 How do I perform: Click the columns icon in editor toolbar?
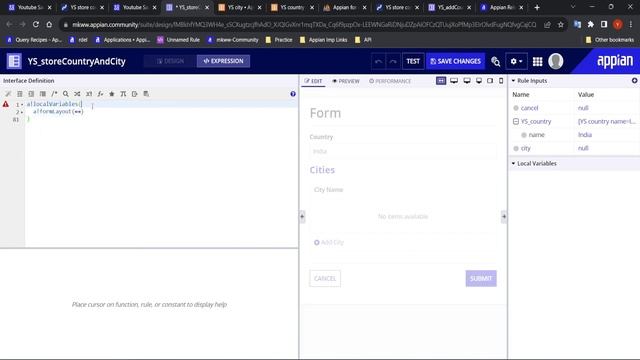pyautogui.click(x=42, y=94)
